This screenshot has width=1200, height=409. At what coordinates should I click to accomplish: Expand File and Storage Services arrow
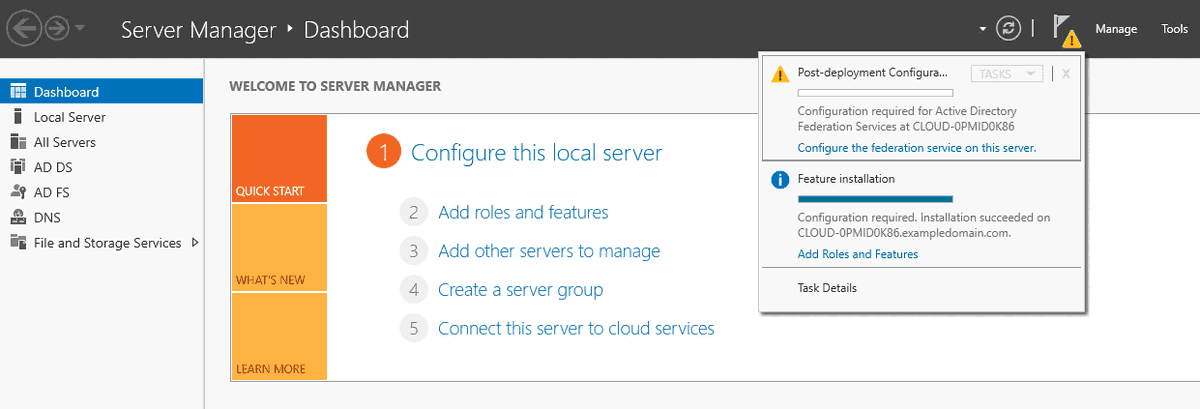pos(195,243)
